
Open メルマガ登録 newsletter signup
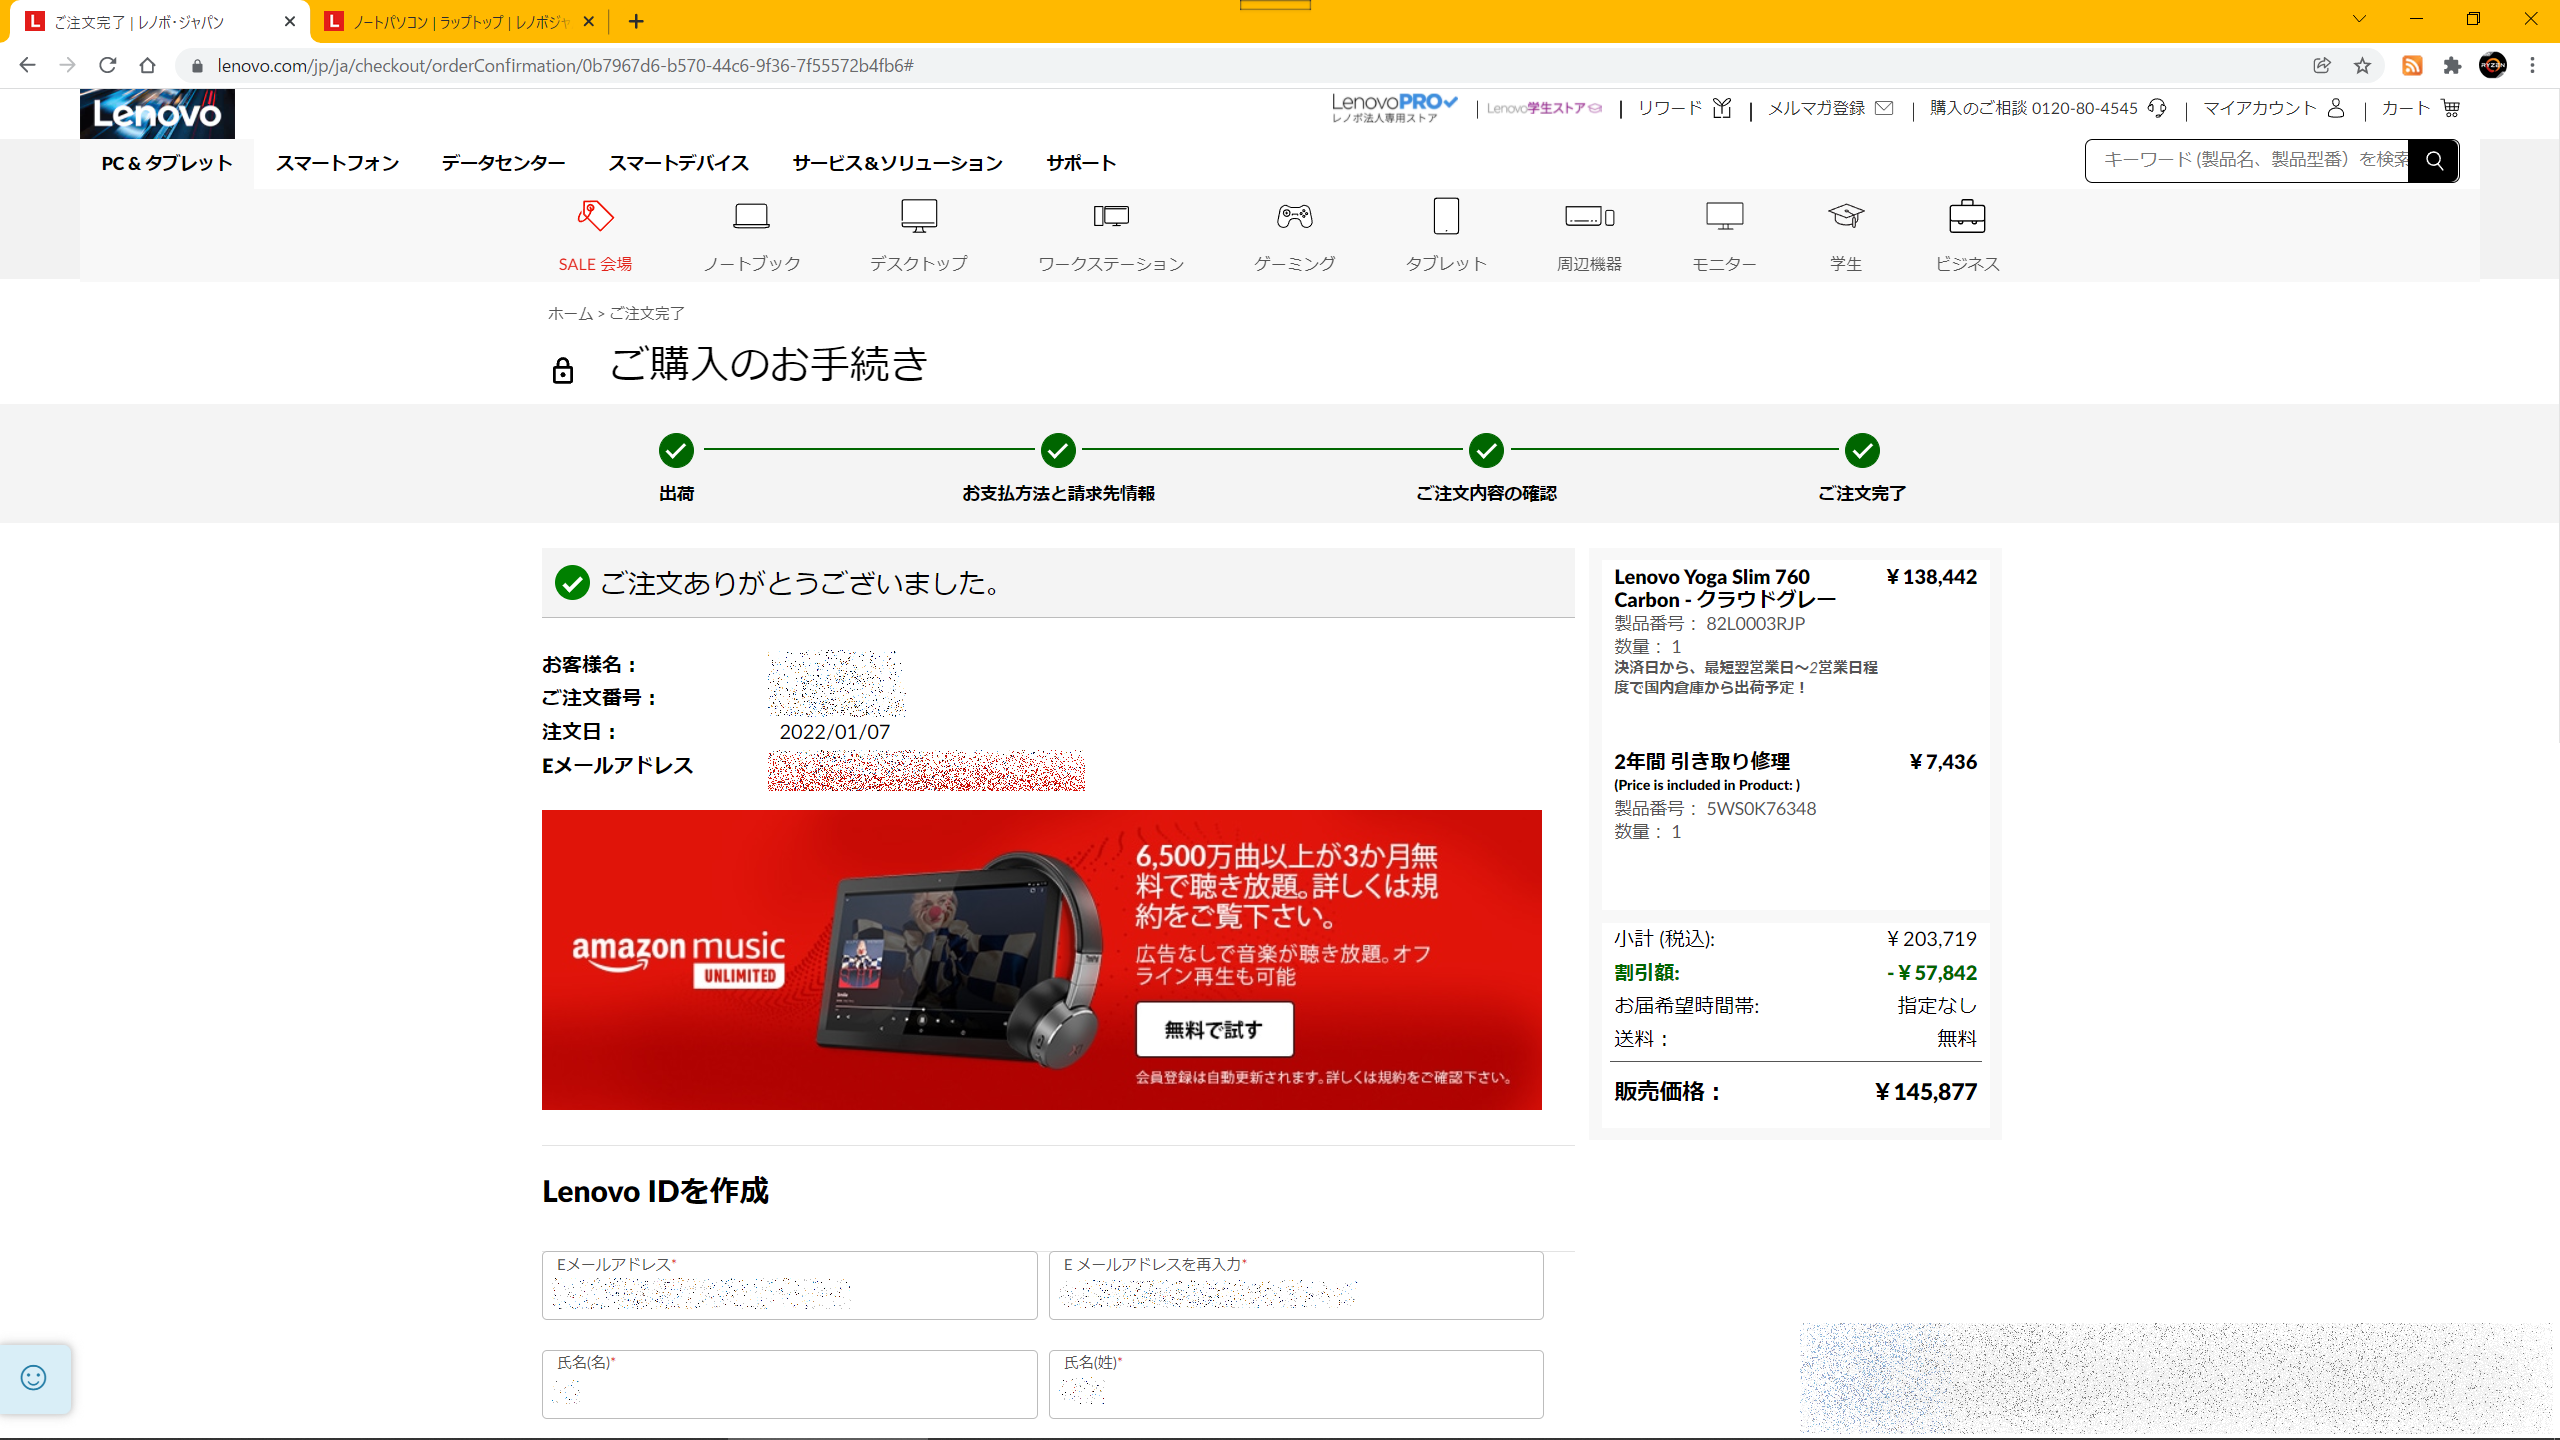pyautogui.click(x=1830, y=108)
